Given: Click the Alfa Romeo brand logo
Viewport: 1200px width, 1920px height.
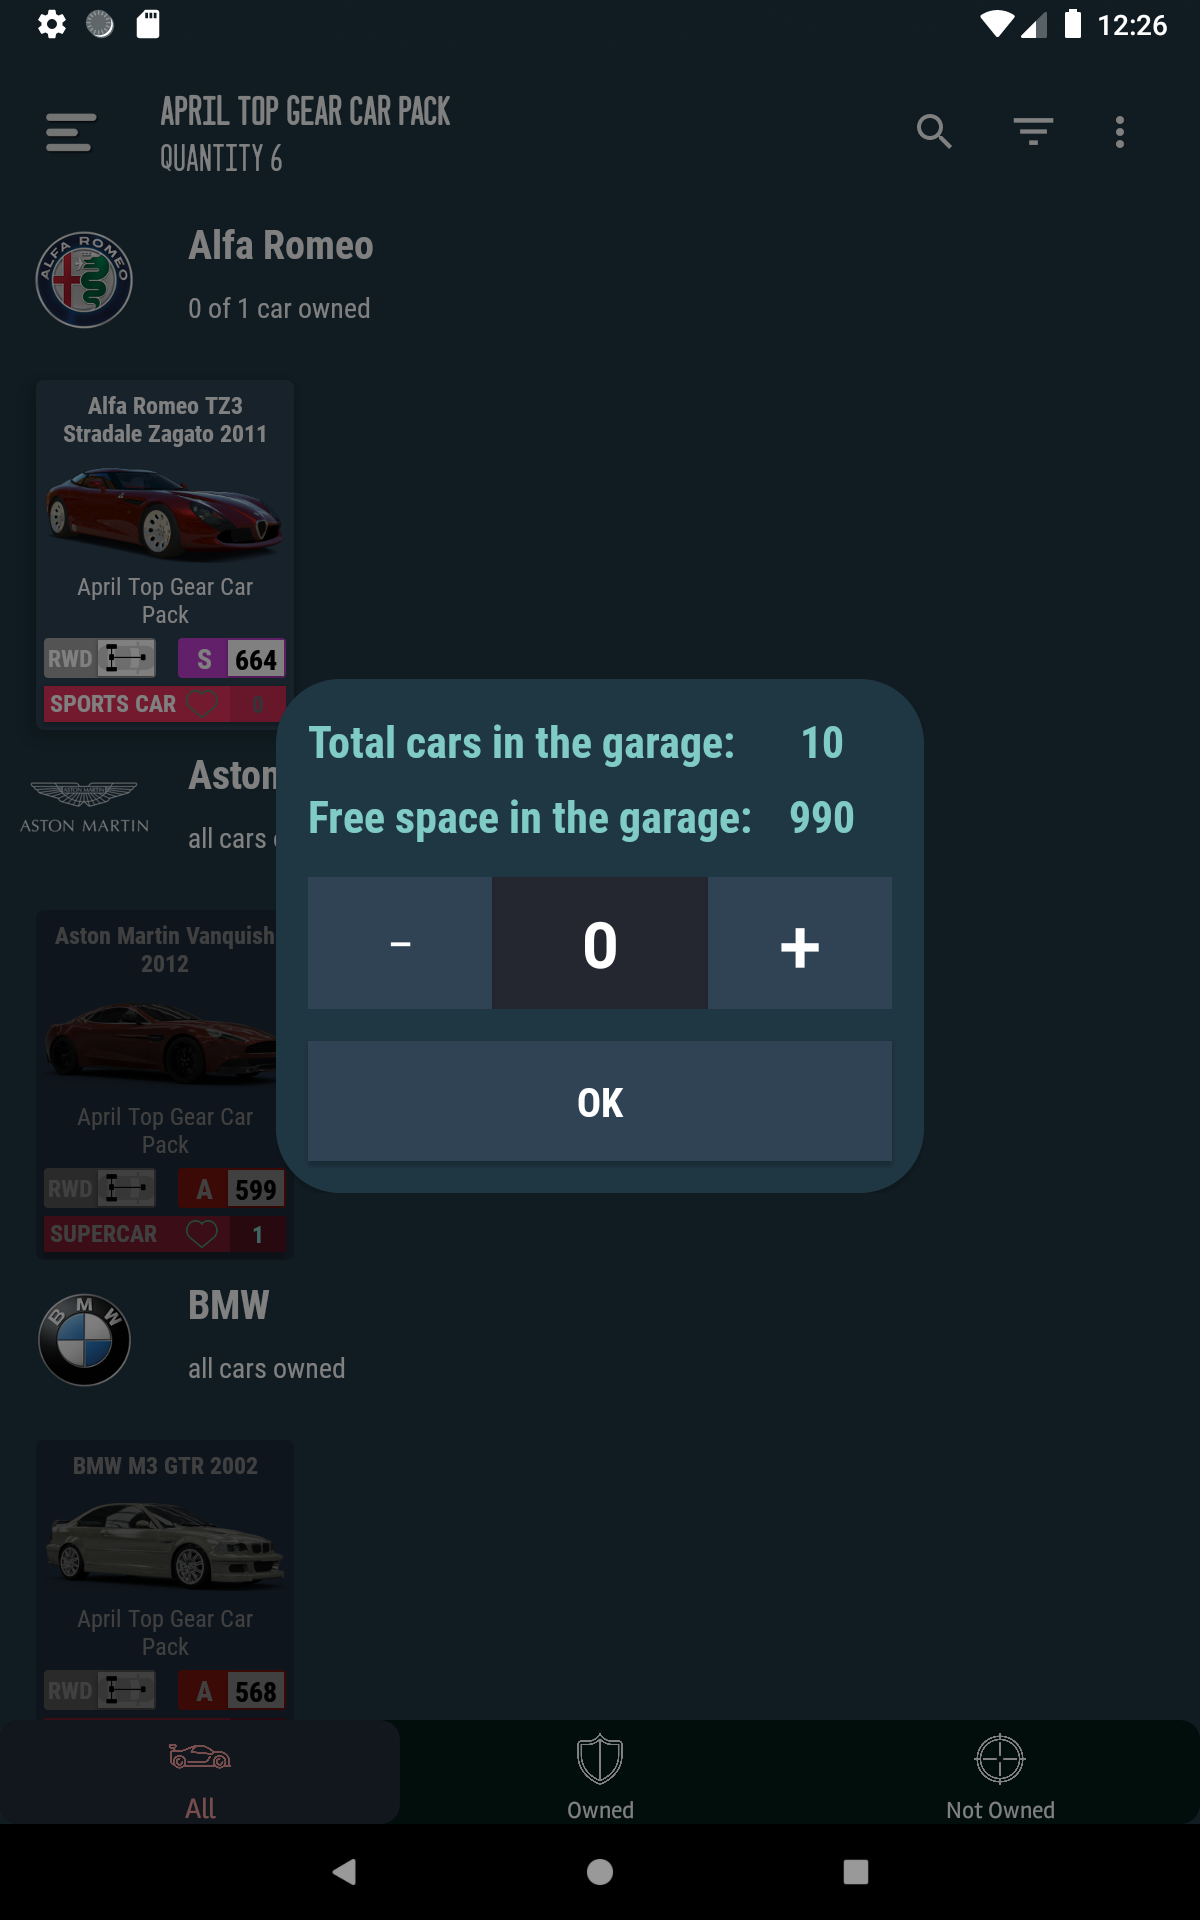Looking at the screenshot, I should coord(84,280).
